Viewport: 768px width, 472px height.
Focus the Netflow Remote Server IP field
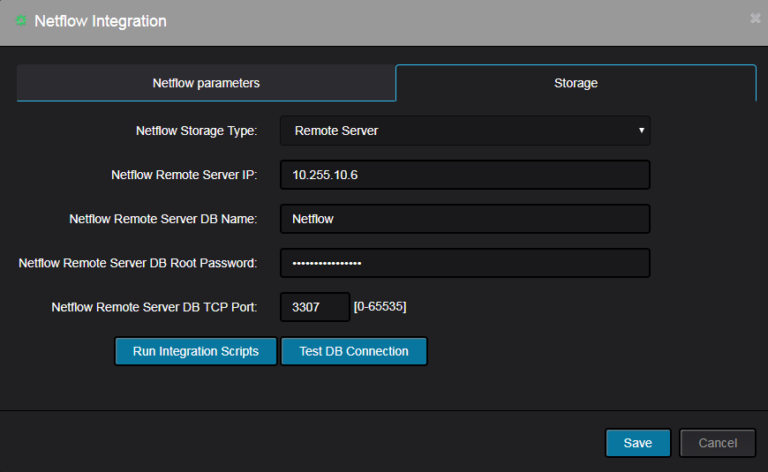point(465,175)
